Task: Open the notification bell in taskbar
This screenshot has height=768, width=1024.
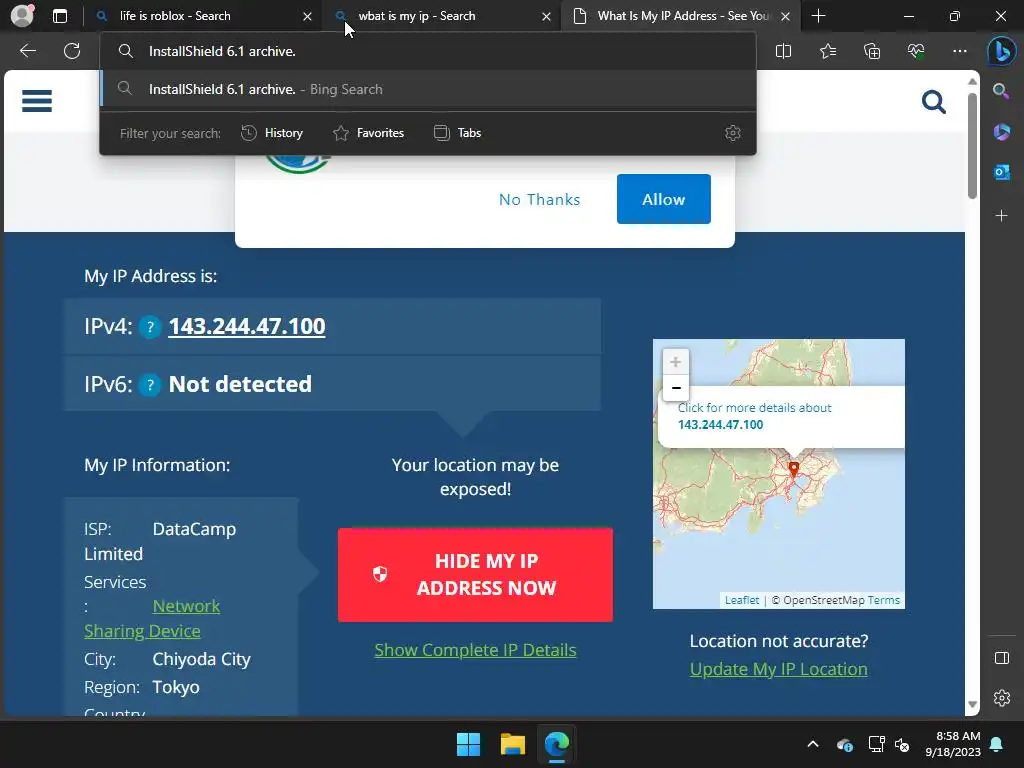Action: 997,744
